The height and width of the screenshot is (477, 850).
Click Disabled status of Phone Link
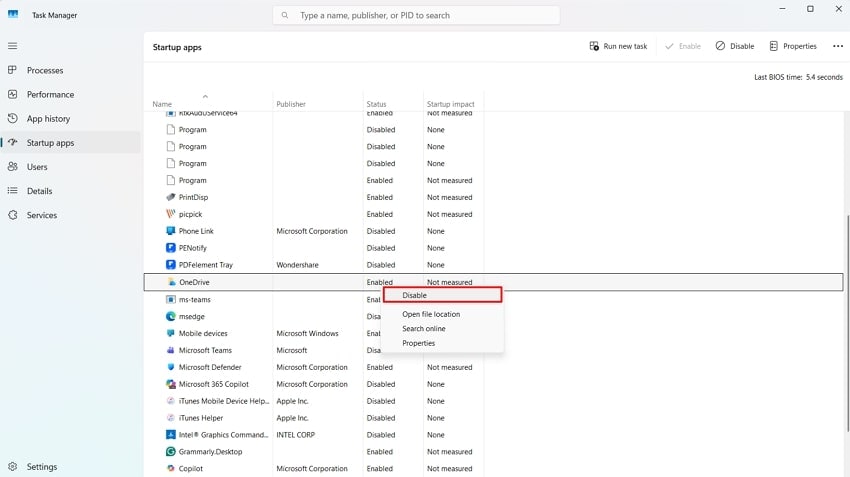pos(381,231)
